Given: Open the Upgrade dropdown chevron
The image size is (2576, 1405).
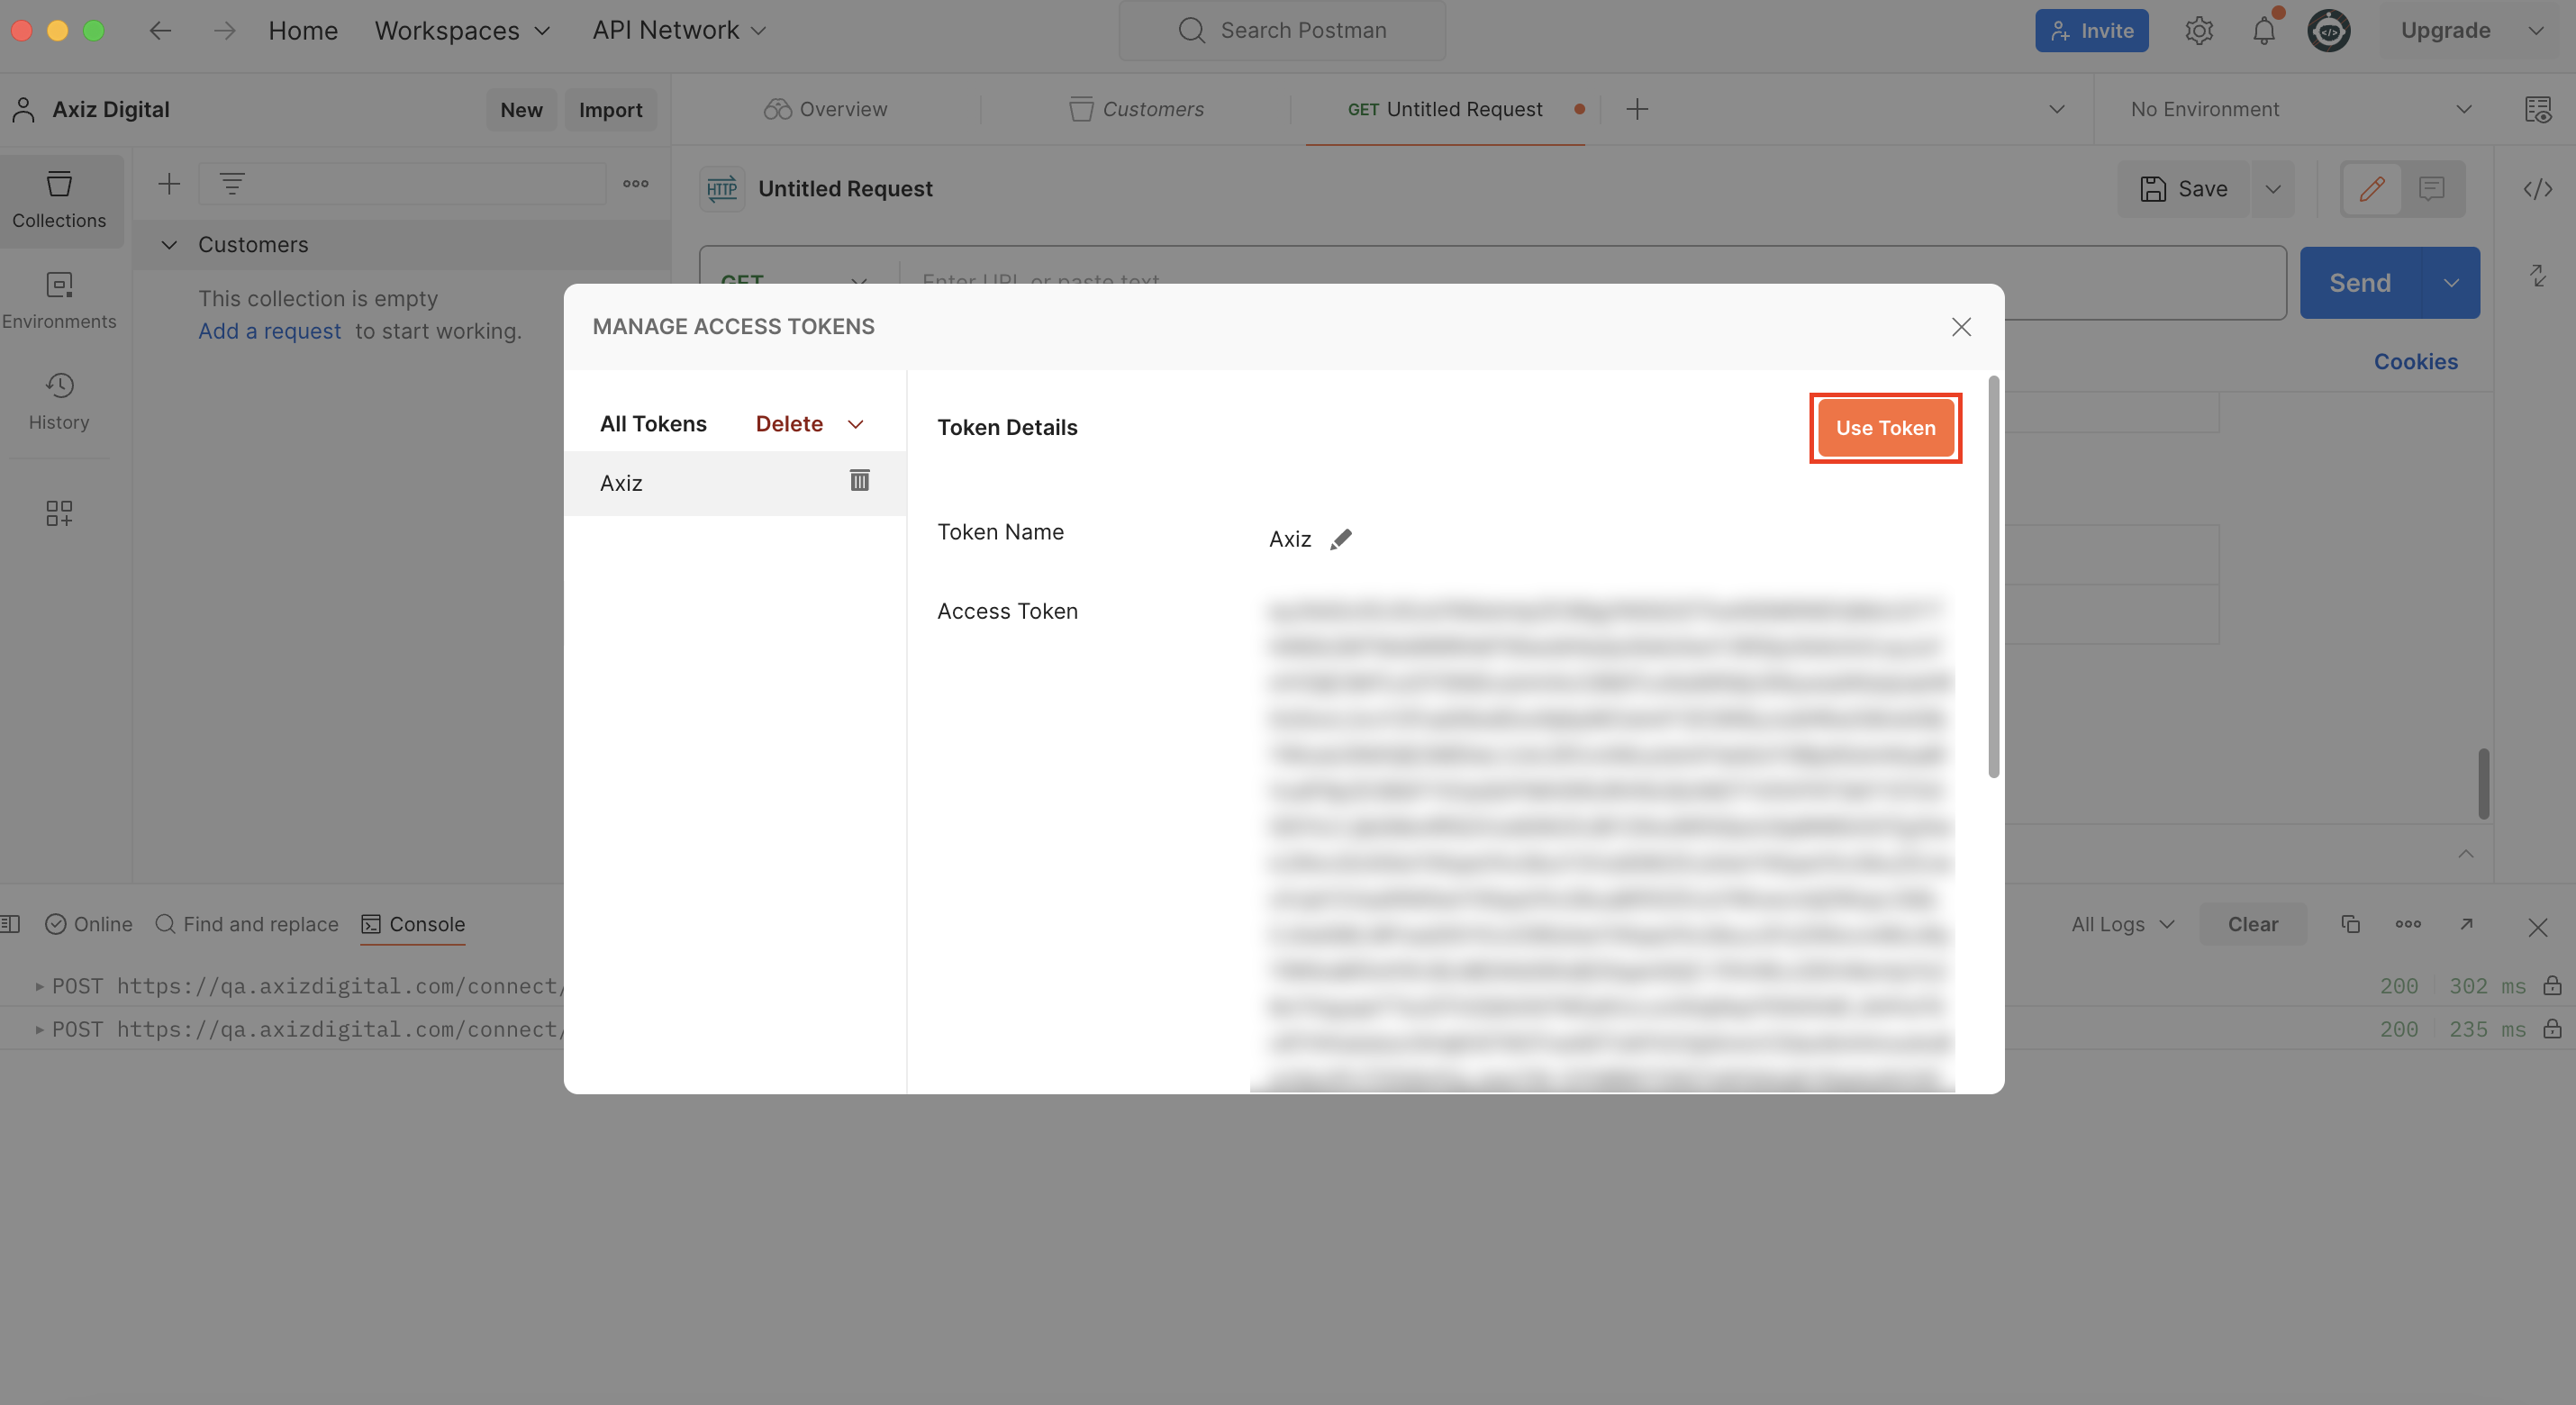Looking at the screenshot, I should tap(2536, 31).
